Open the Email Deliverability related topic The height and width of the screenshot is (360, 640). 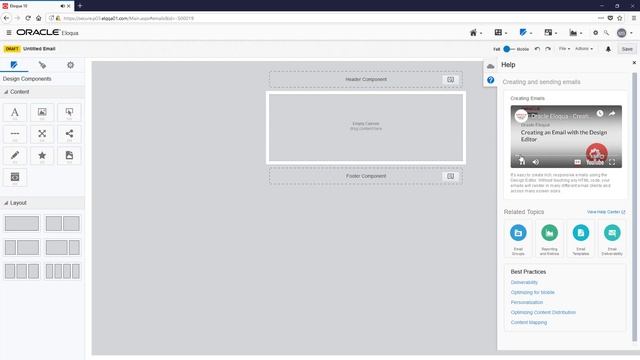[x=612, y=239]
